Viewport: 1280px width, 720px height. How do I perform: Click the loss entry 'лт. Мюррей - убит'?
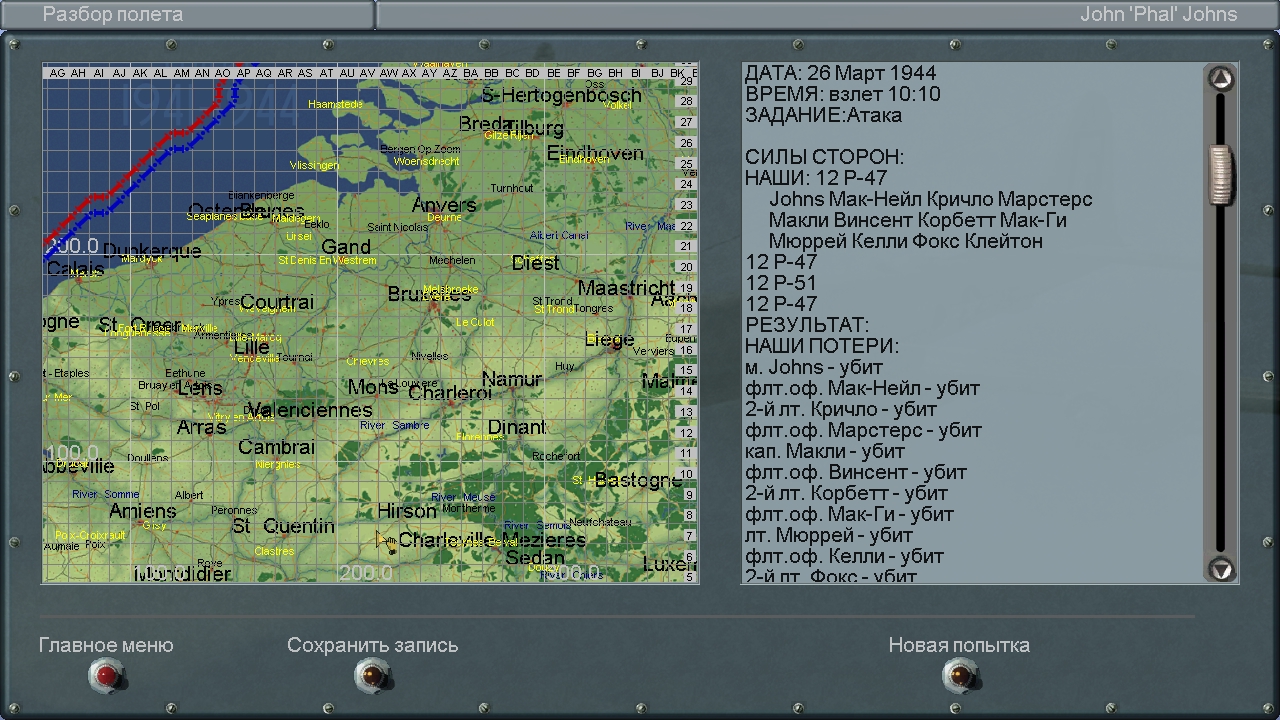(829, 535)
